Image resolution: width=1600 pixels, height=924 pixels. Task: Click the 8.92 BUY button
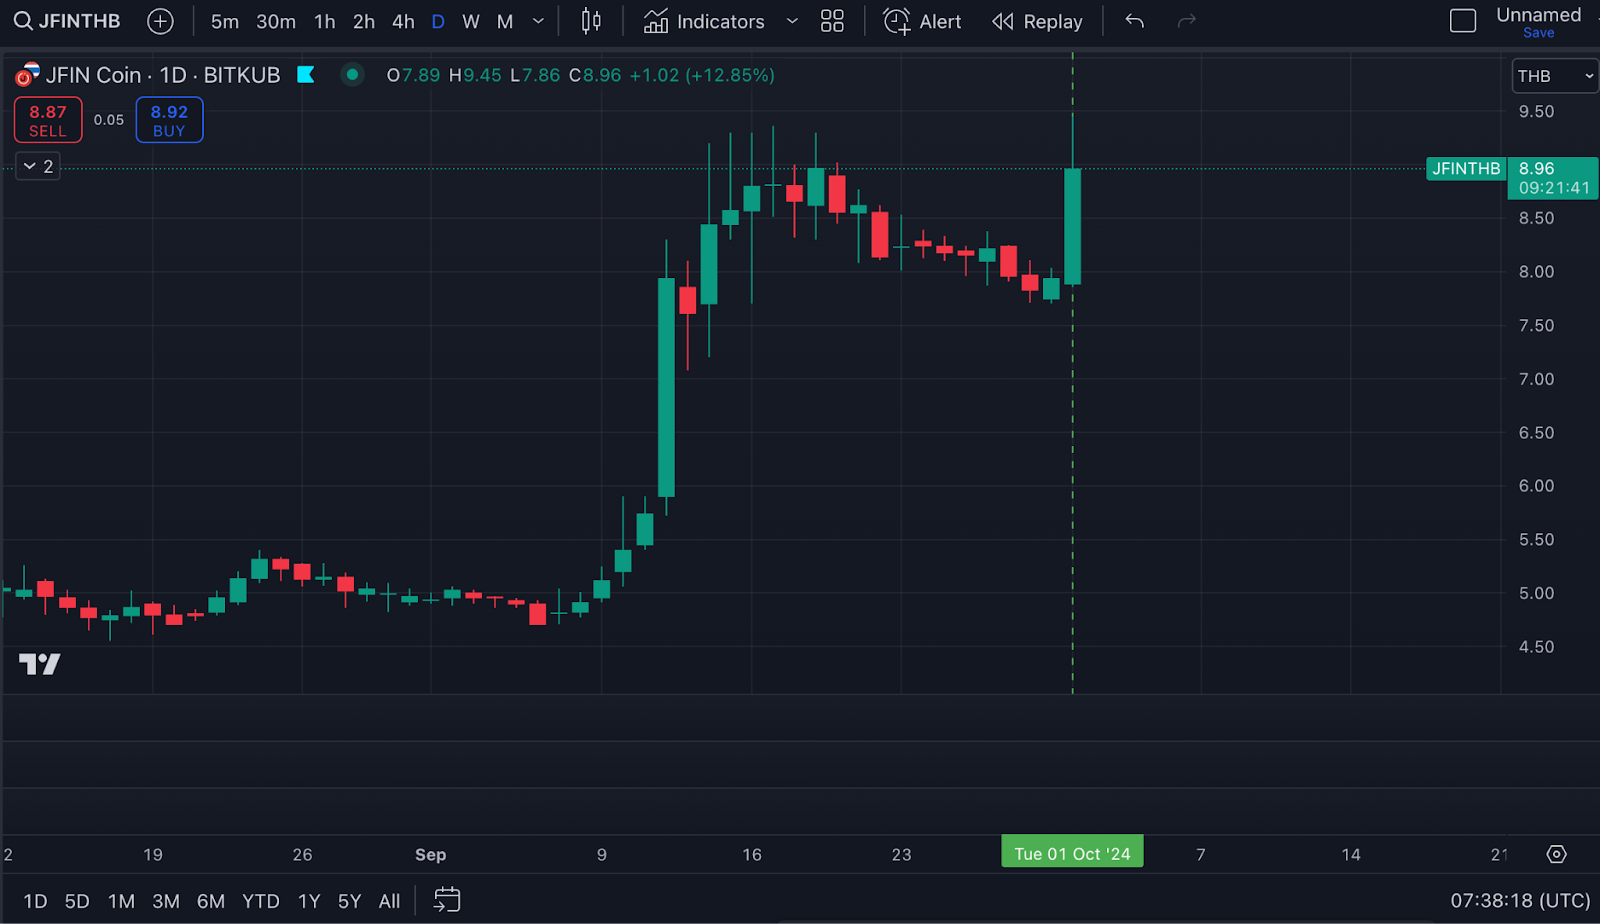click(x=169, y=120)
